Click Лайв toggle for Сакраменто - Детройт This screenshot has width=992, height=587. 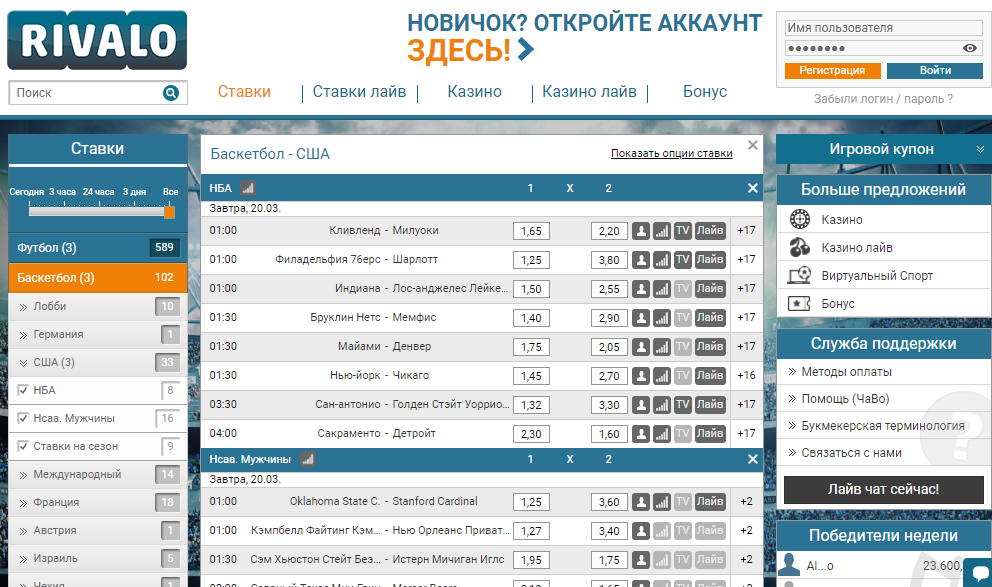pos(710,435)
